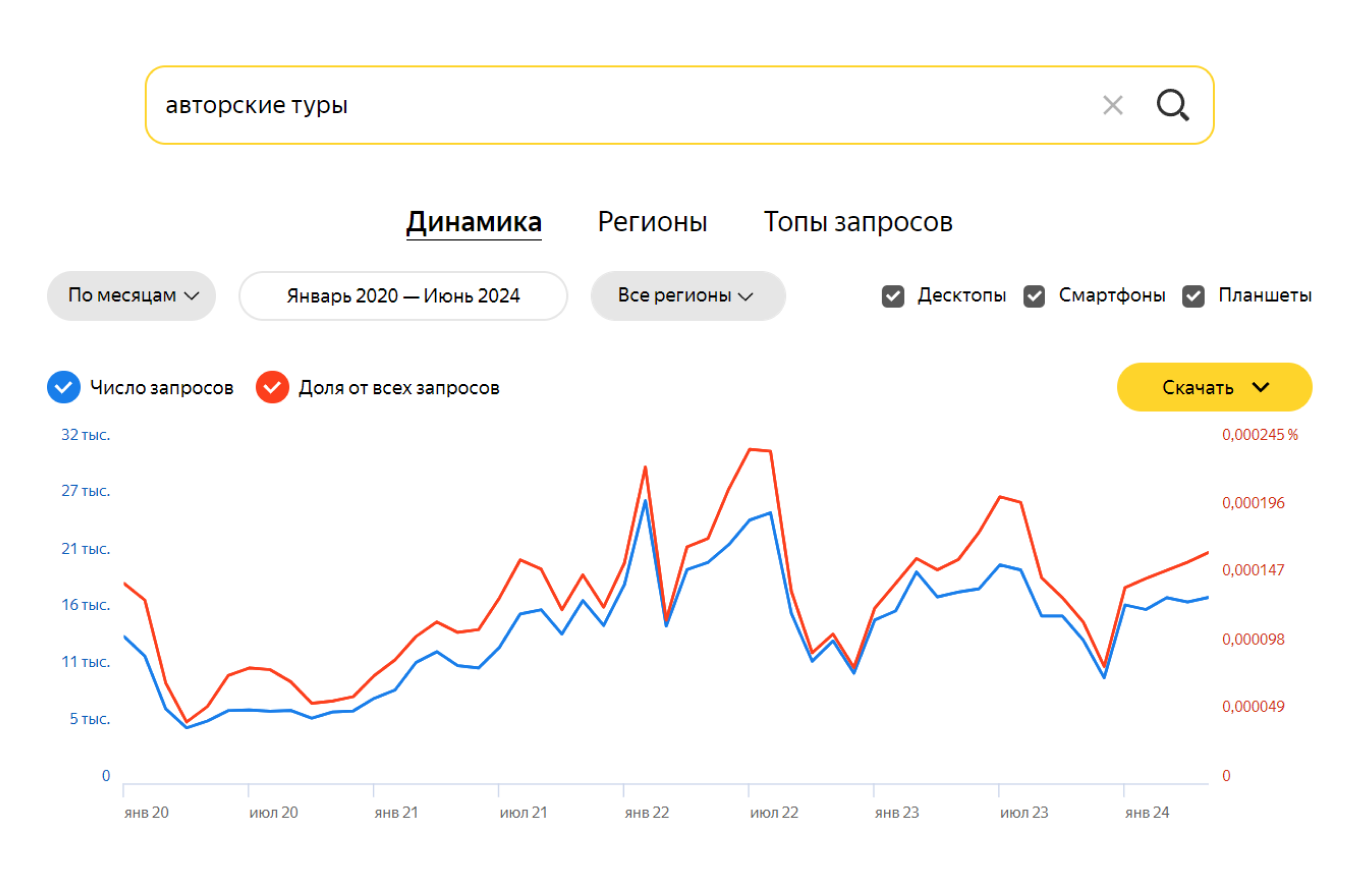
Task: Toggle the red 'Доля от всех запросов' series
Action: (x=273, y=387)
